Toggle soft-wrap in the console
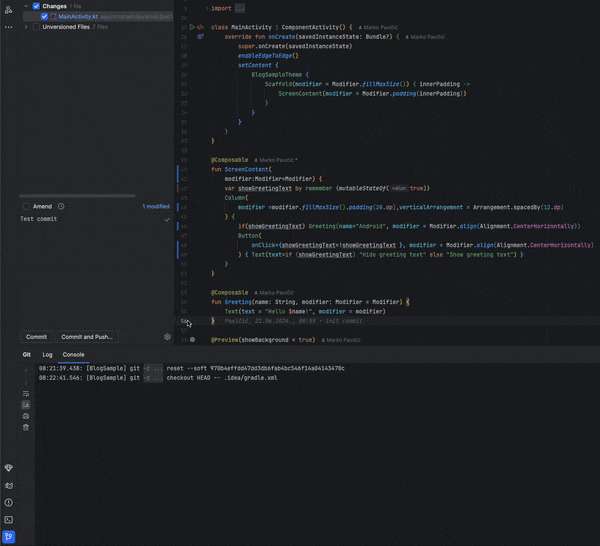Image resolution: width=600 pixels, height=546 pixels. (x=26, y=393)
